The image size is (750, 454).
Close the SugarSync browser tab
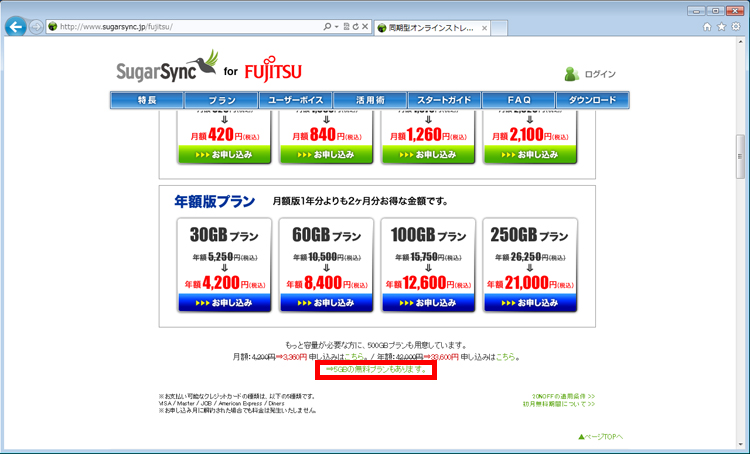coord(484,28)
